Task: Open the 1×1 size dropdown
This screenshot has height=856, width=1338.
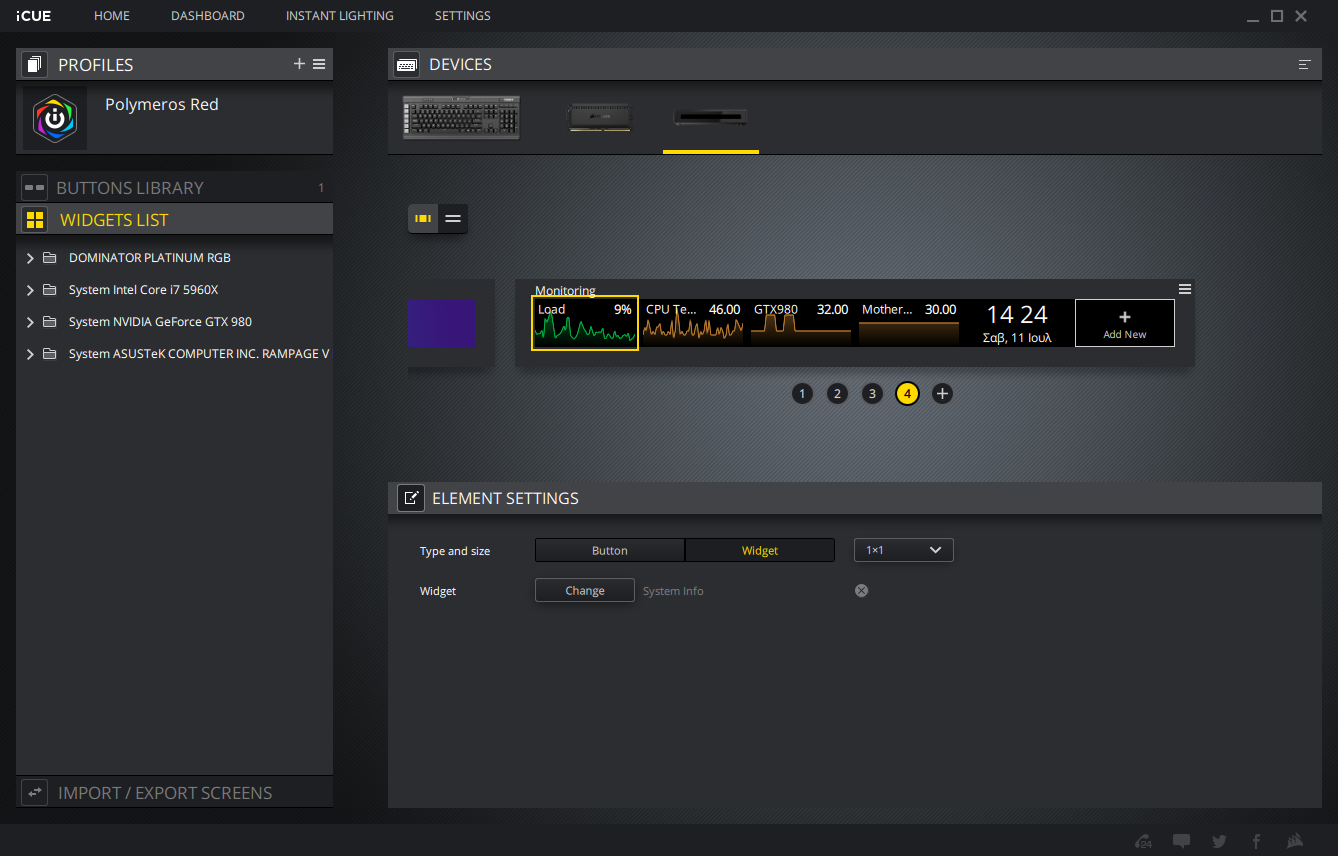Action: tap(903, 550)
